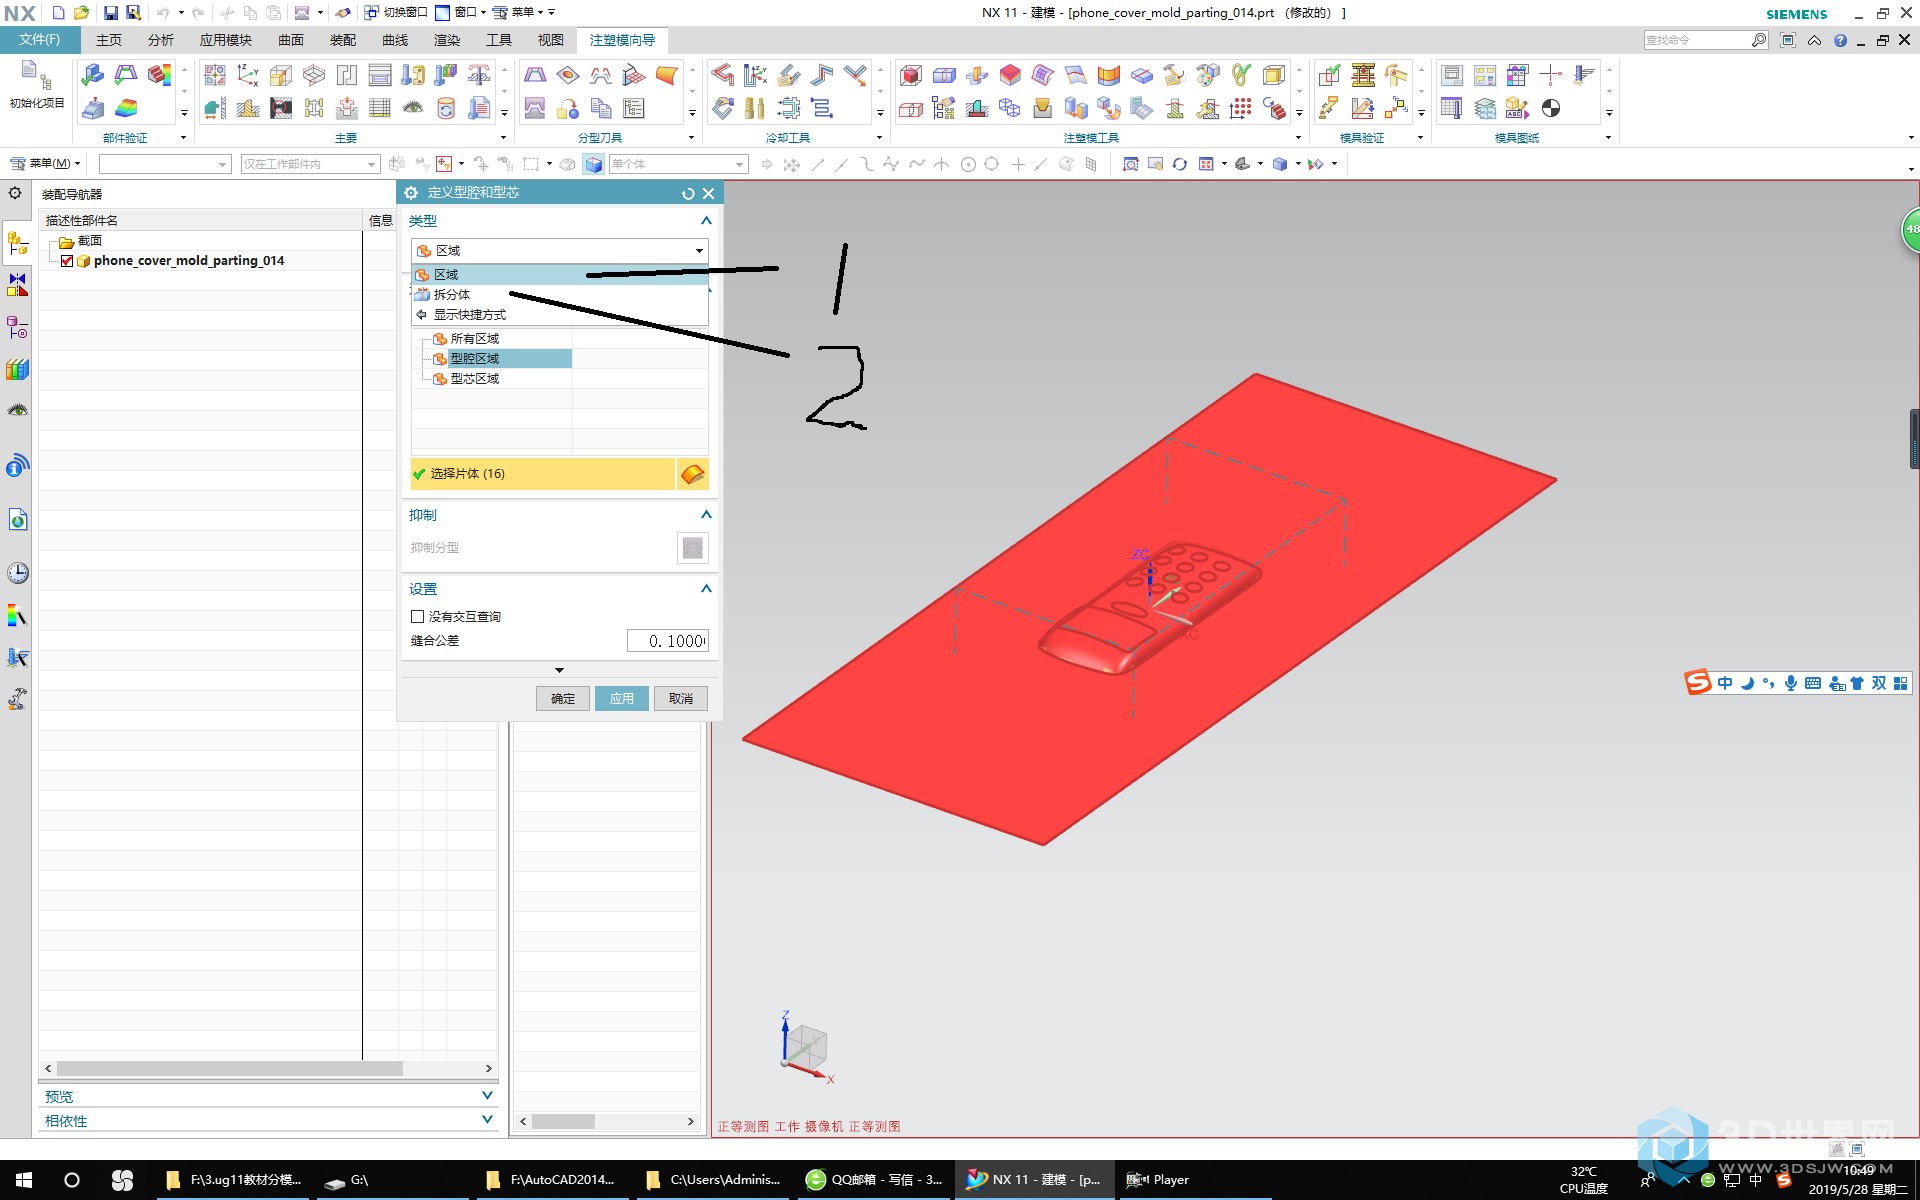1920x1200 pixels.
Task: Click 应用 button to apply
Action: point(622,698)
